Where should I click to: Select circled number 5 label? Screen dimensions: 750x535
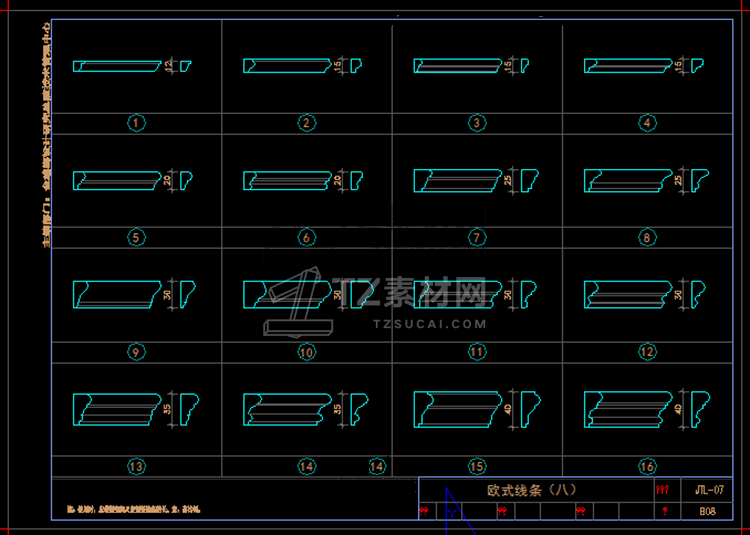(136, 238)
